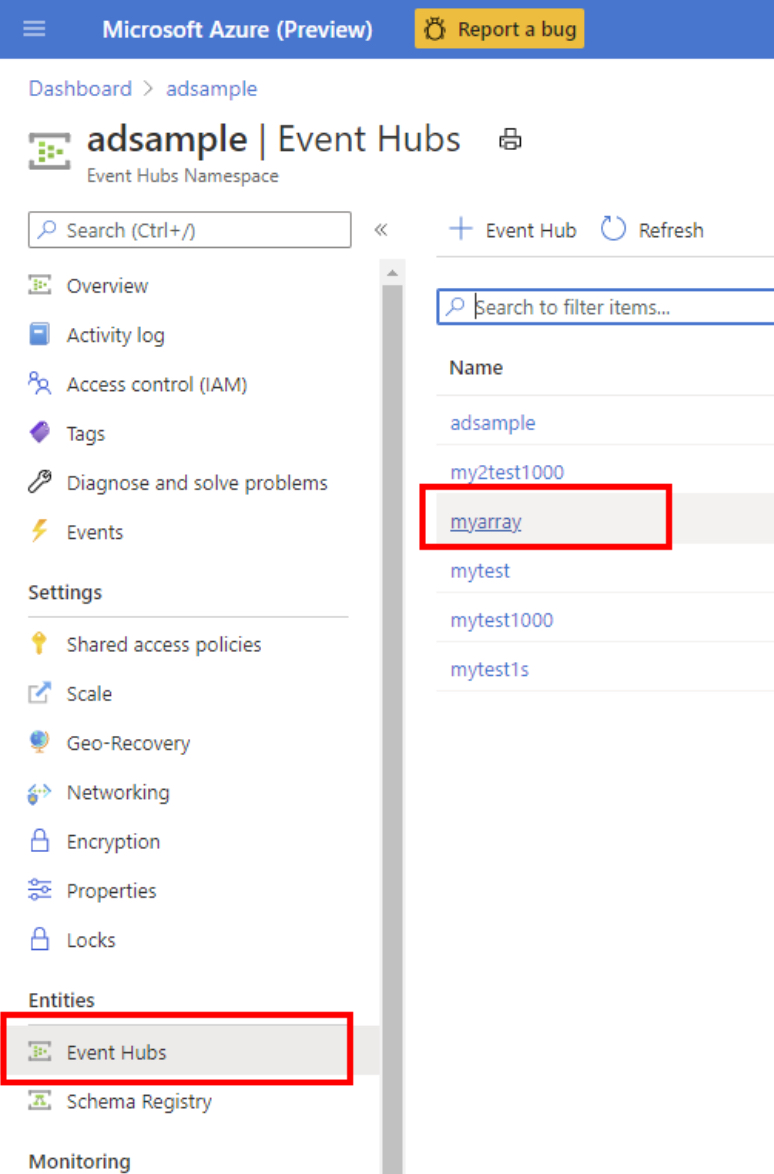
Task: Select the Geo-Recovery globe icon
Action: tap(39, 743)
